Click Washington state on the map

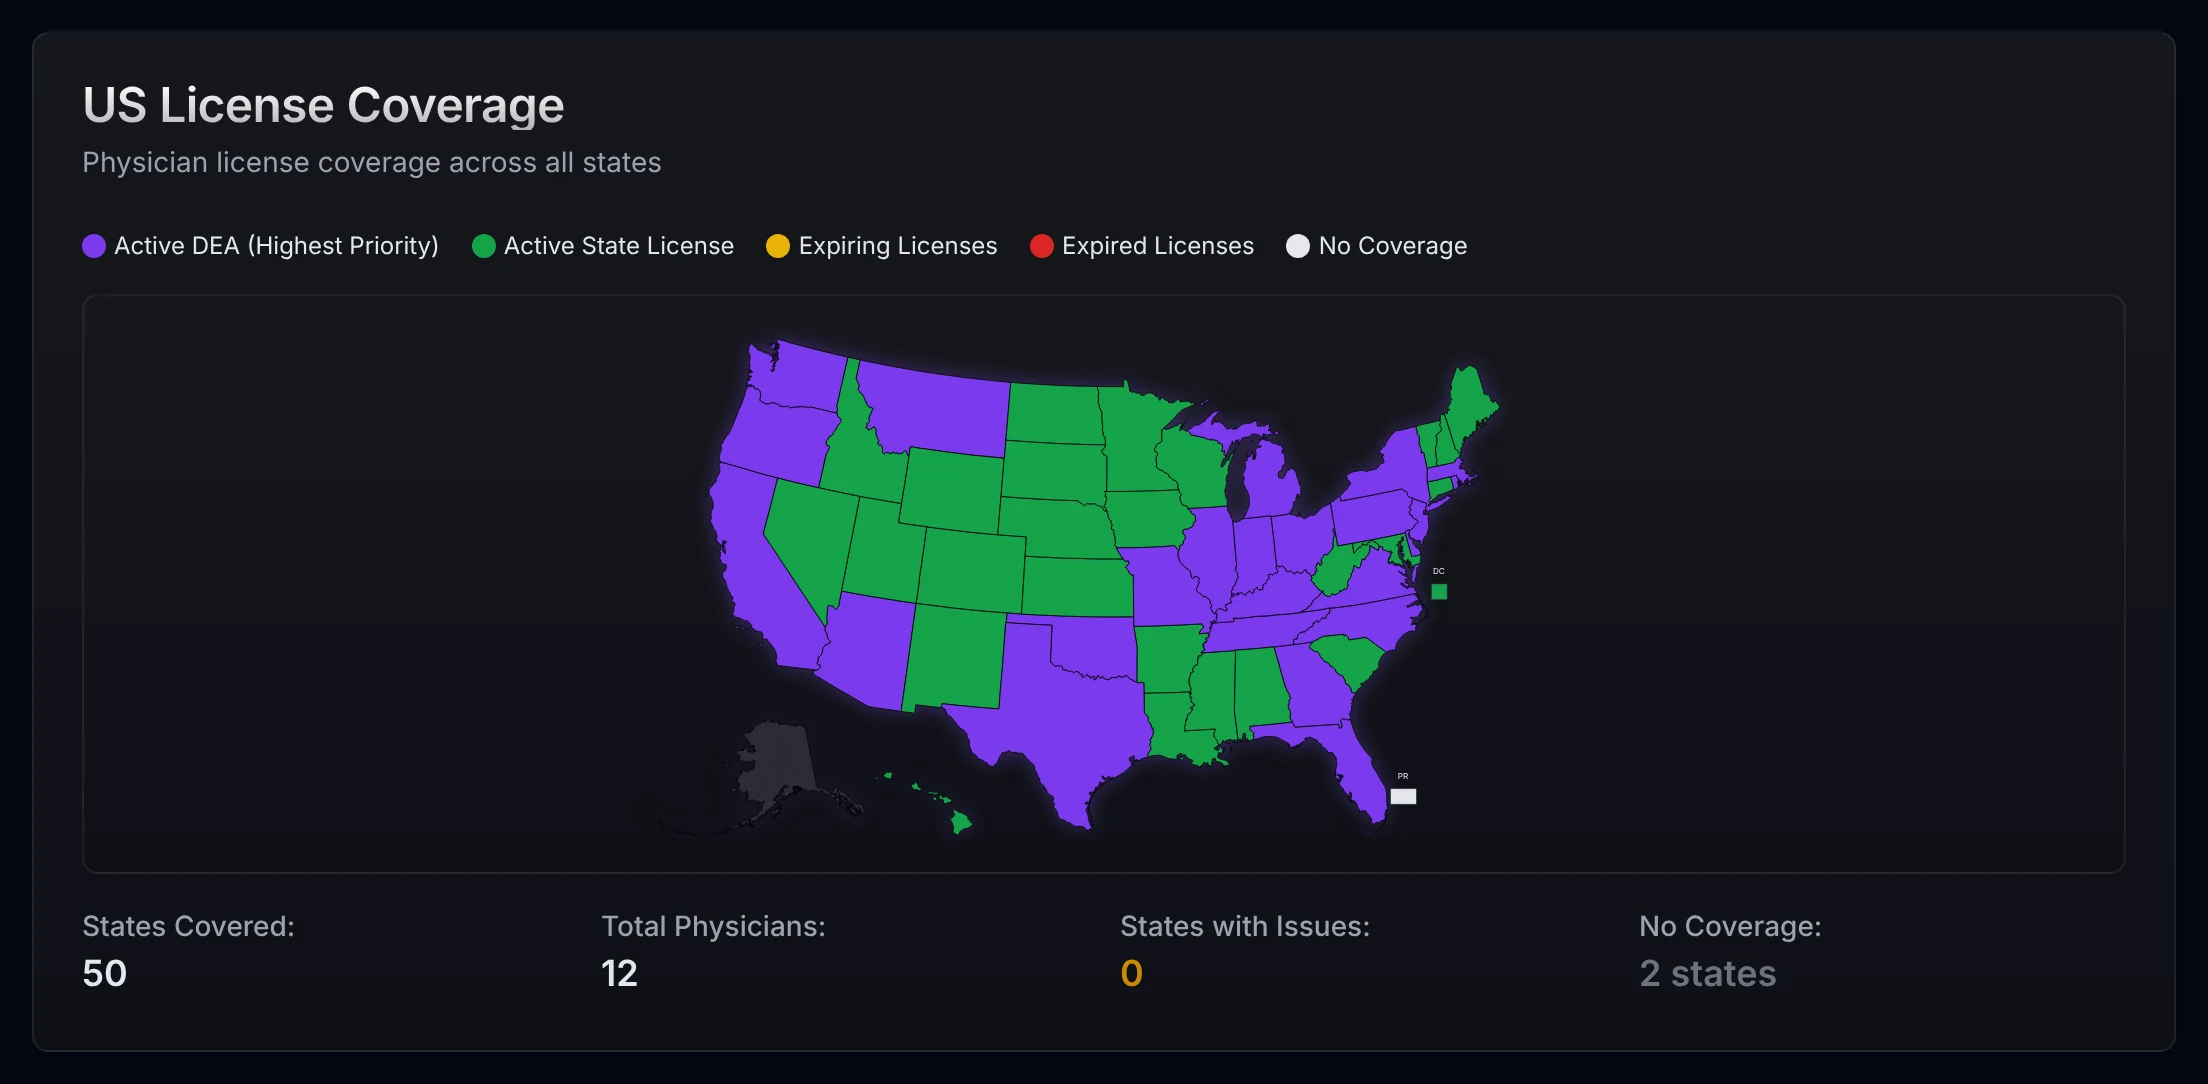click(800, 375)
